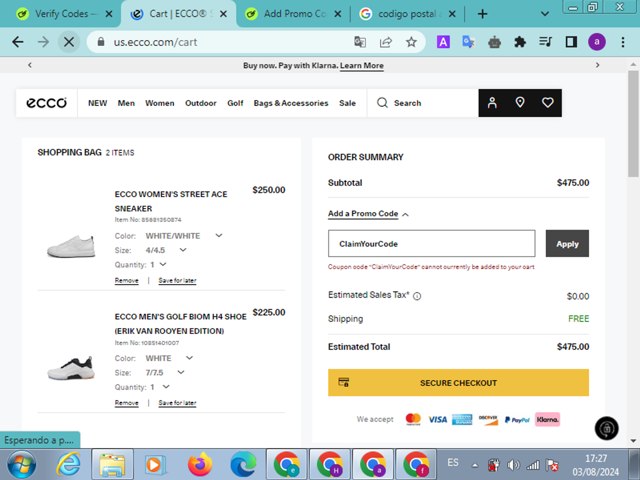This screenshot has width=640, height=480.
Task: Click the site security padlock icon
Action: click(101, 42)
